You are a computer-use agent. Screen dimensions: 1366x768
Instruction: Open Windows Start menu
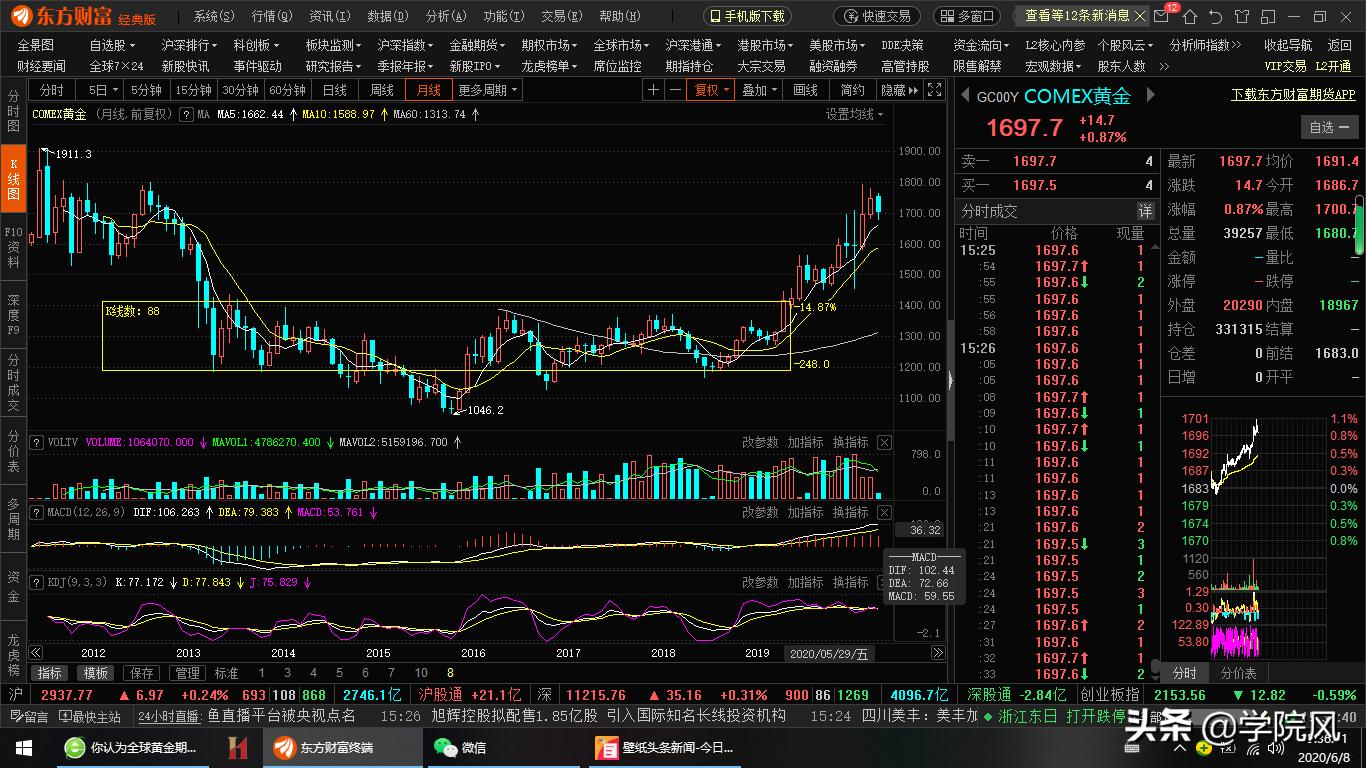[x=22, y=747]
